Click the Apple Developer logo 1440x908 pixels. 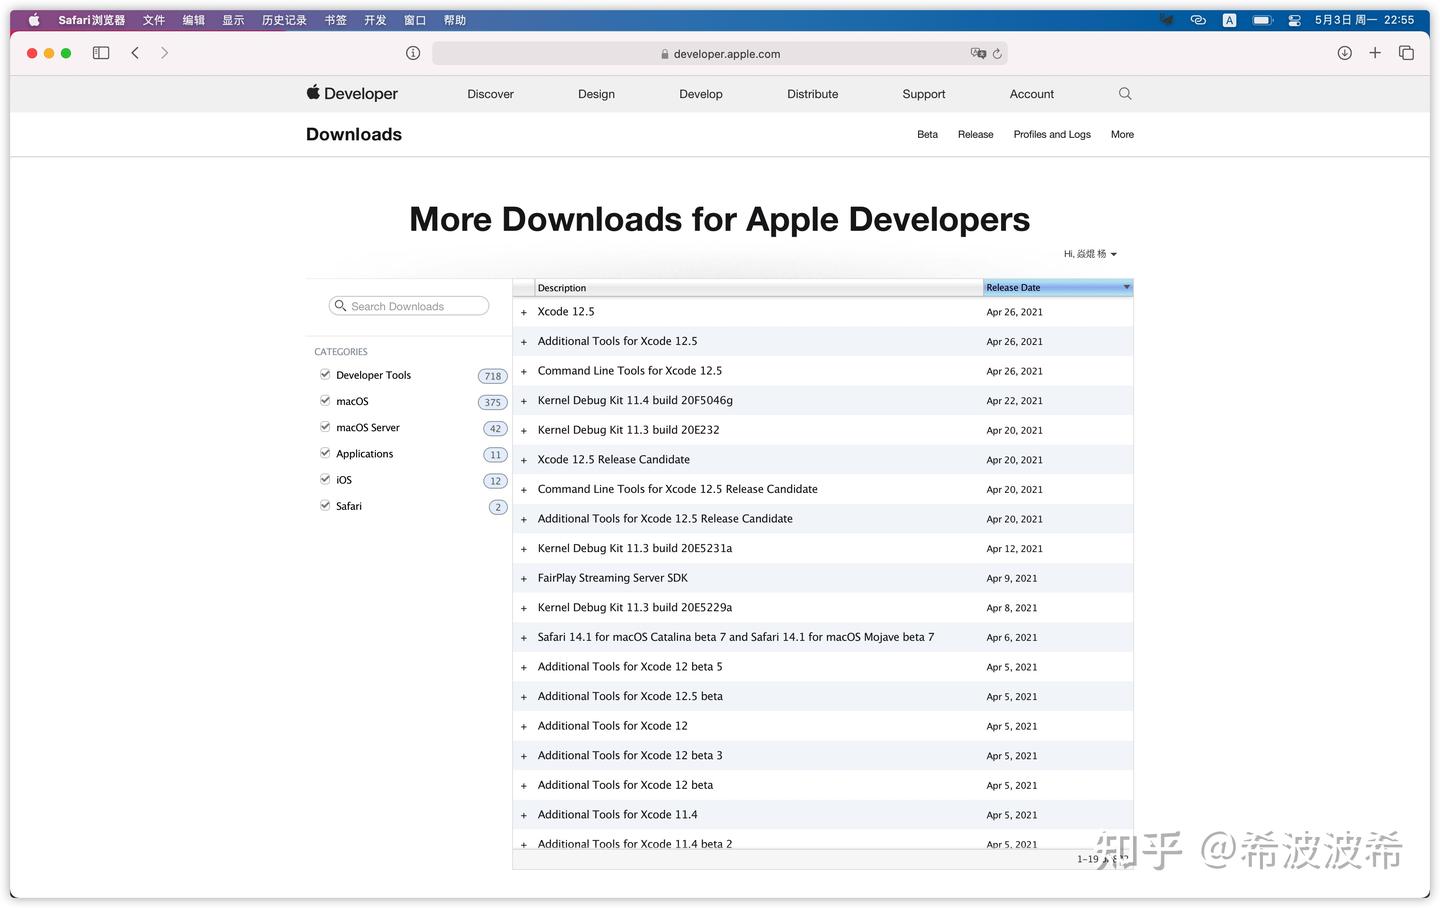[x=351, y=93]
